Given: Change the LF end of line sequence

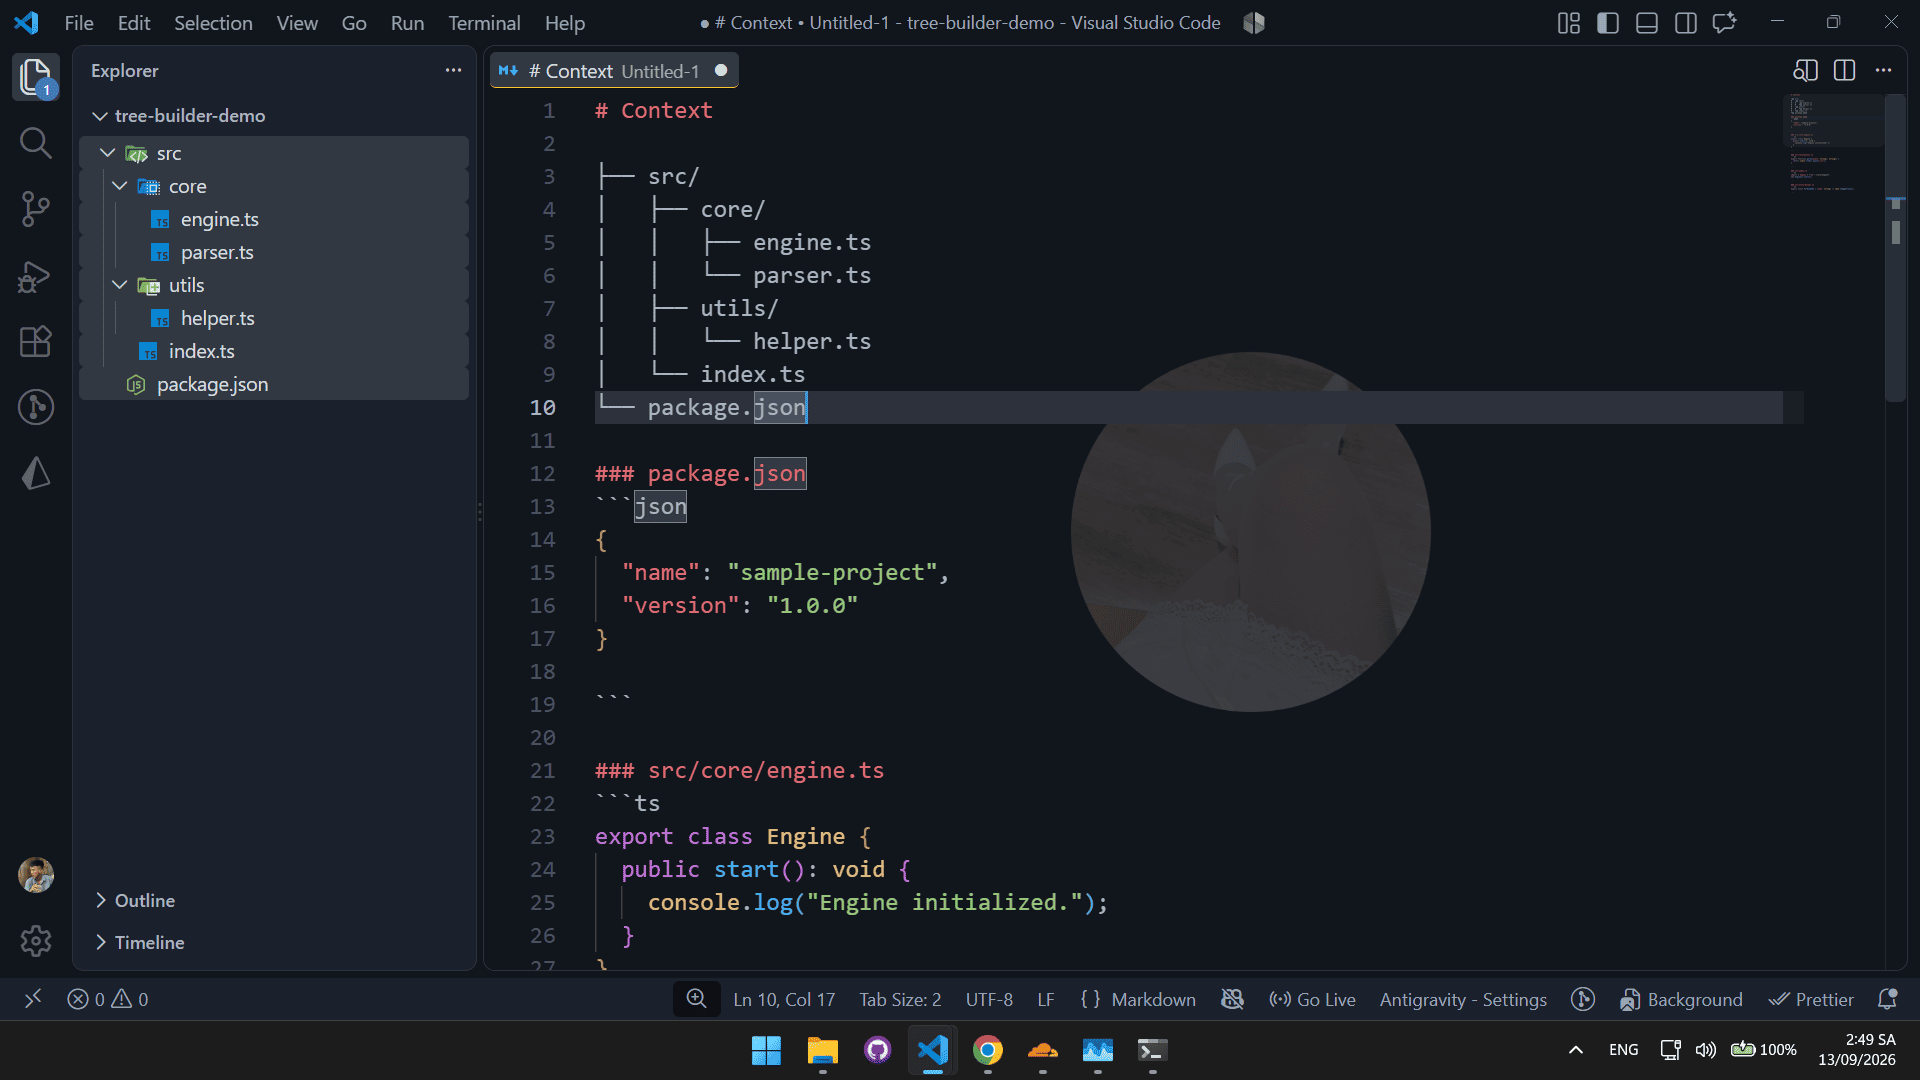Looking at the screenshot, I should click(1046, 999).
